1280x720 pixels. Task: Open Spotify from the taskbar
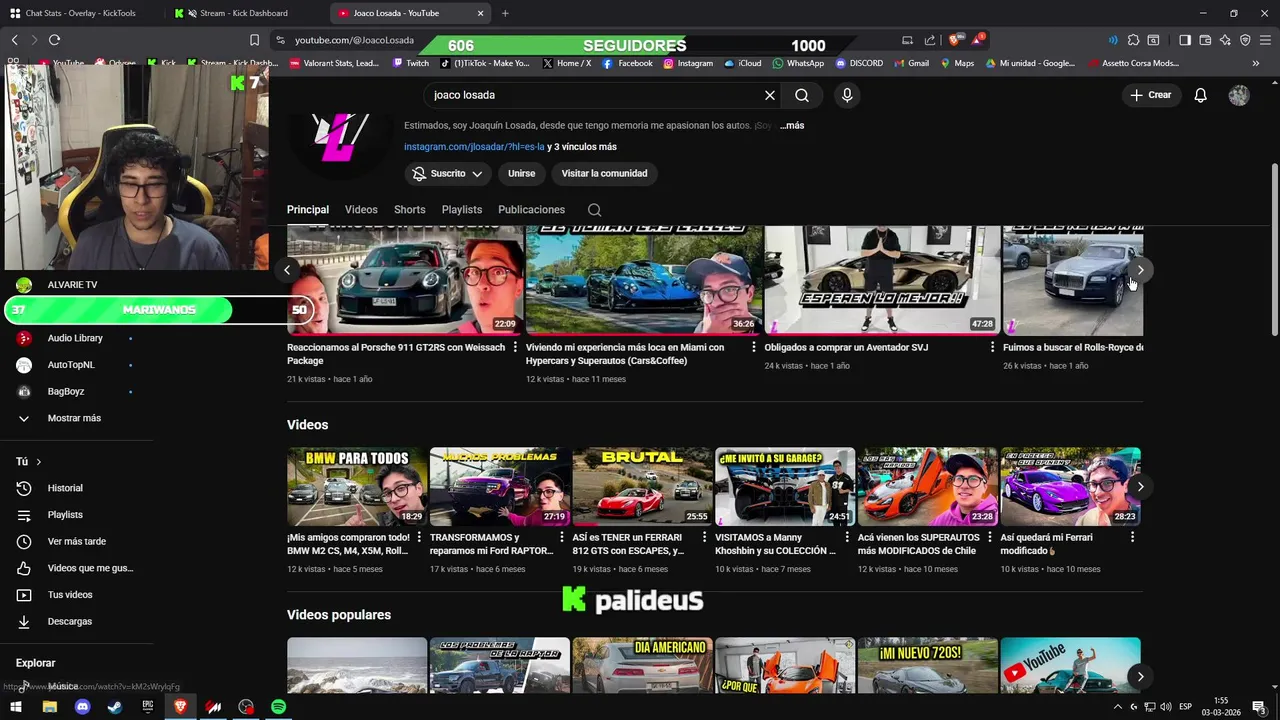278,707
